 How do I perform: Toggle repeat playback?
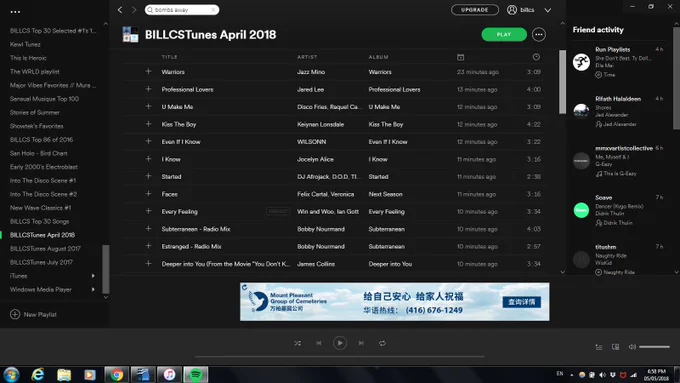(382, 343)
